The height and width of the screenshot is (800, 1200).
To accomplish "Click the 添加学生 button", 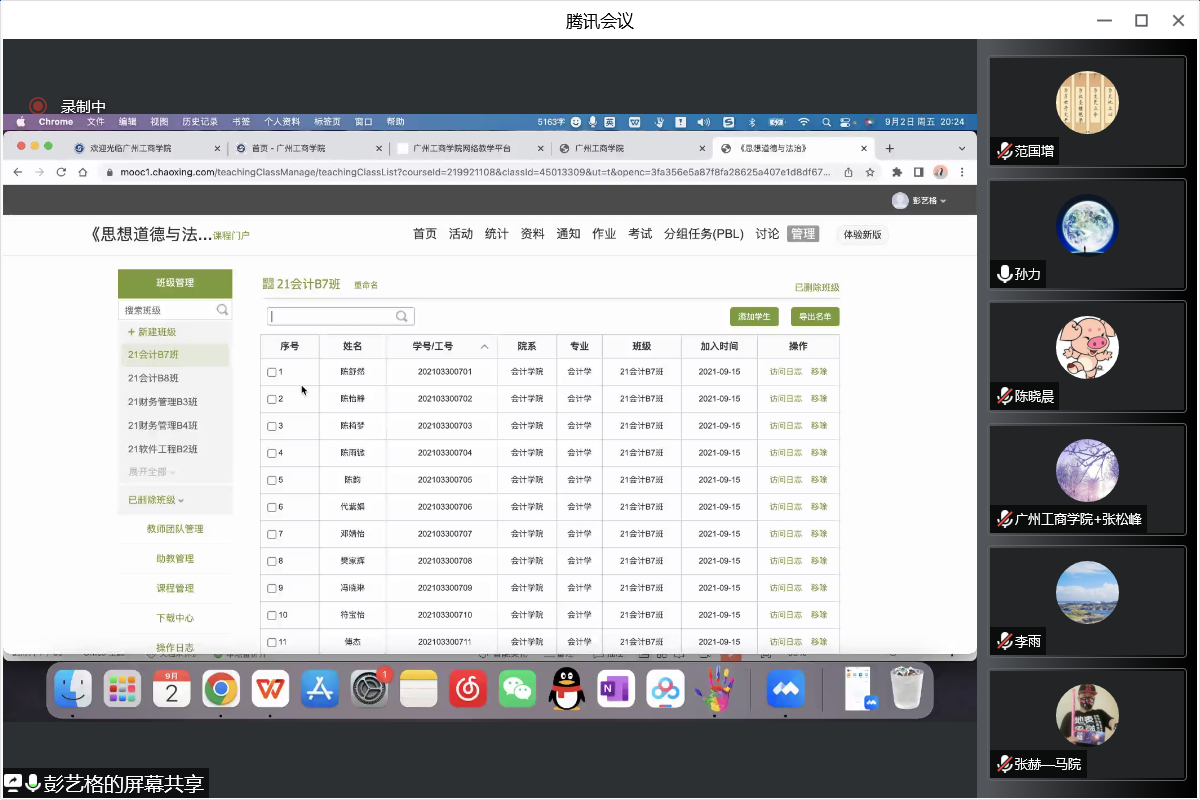I will tap(754, 317).
